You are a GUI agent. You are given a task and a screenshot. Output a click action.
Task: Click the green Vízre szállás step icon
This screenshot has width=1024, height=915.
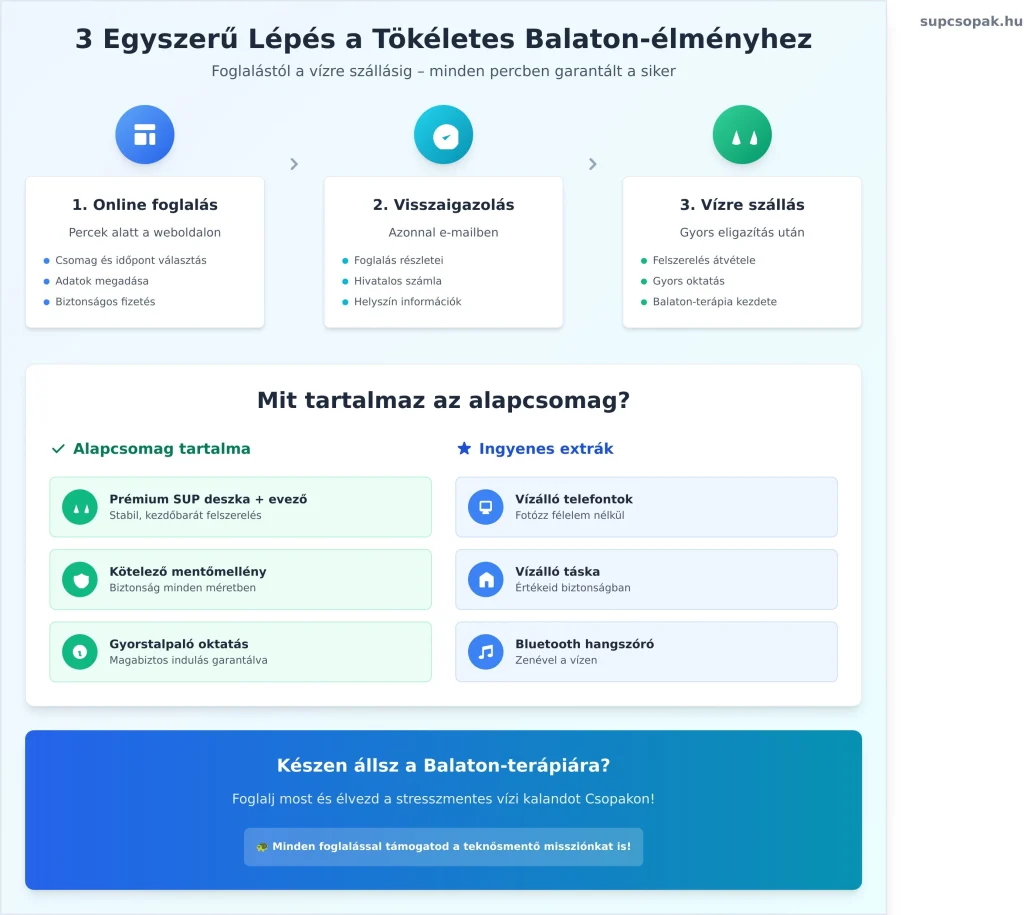click(x=742, y=135)
